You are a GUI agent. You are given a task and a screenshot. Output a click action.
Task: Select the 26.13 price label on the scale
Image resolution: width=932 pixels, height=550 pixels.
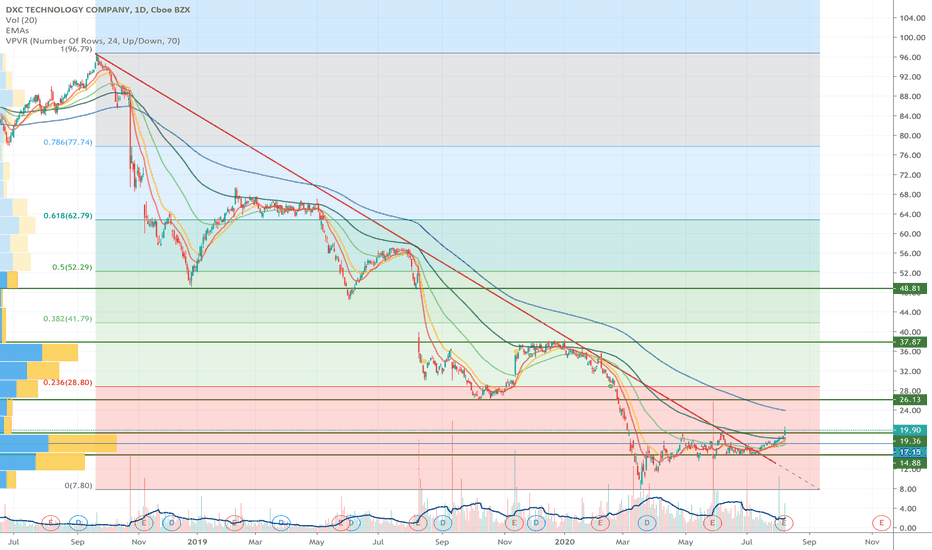coord(909,400)
